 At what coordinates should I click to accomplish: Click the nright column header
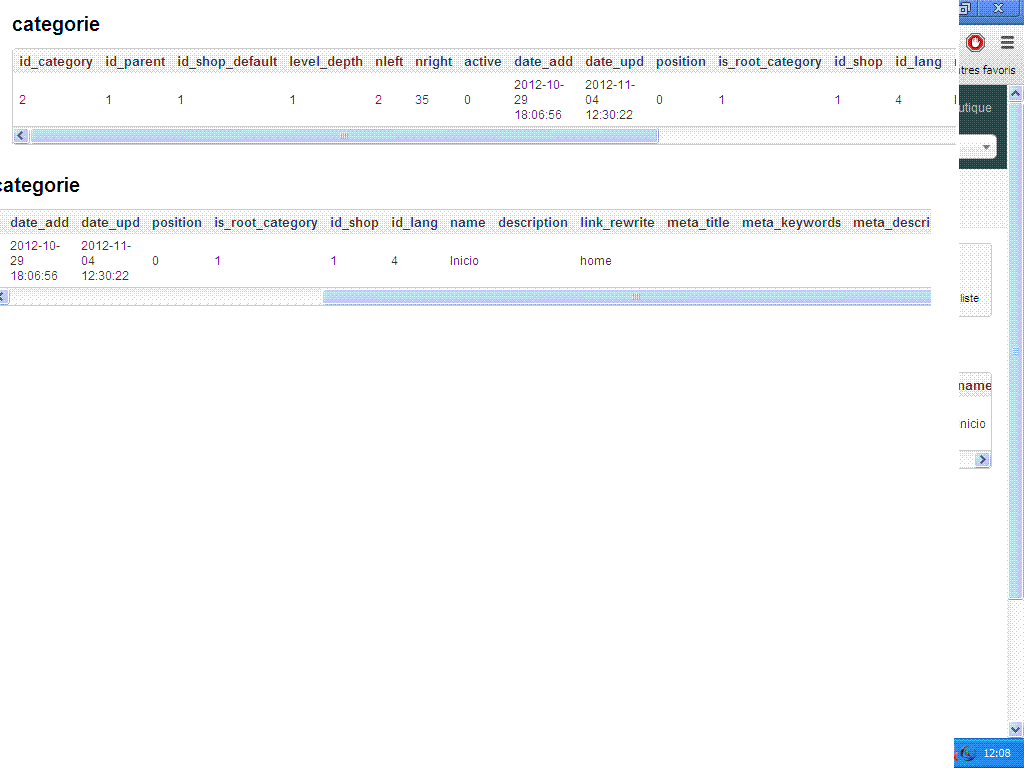pos(434,61)
